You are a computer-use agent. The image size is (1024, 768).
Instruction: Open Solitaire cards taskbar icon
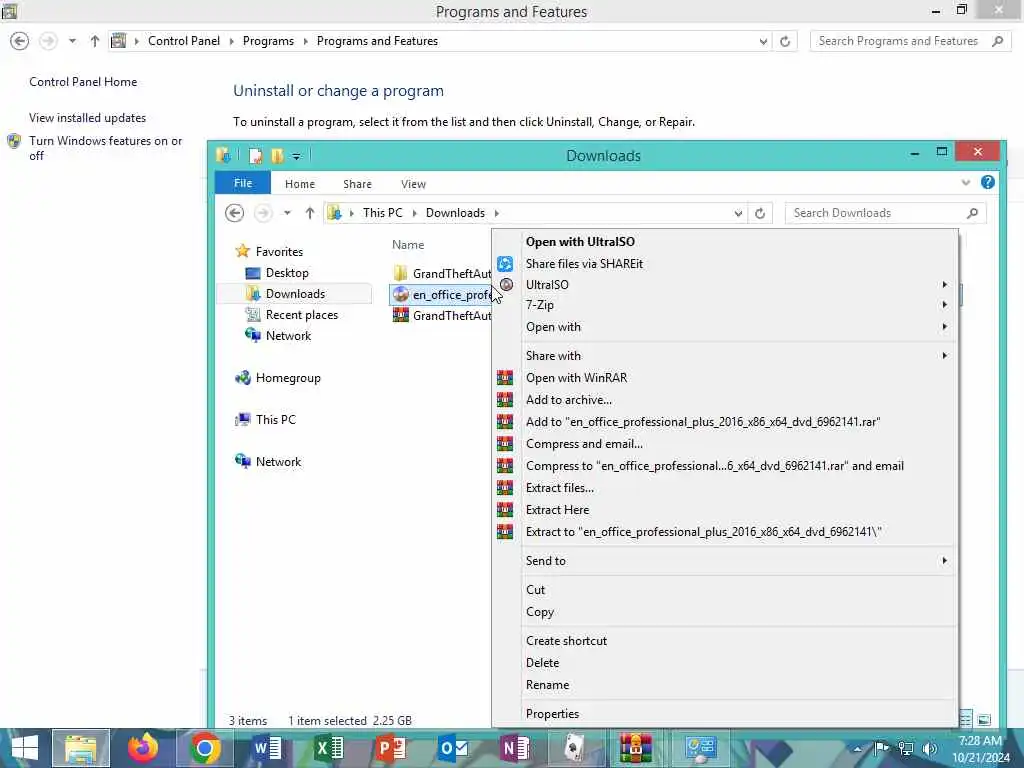pos(575,748)
